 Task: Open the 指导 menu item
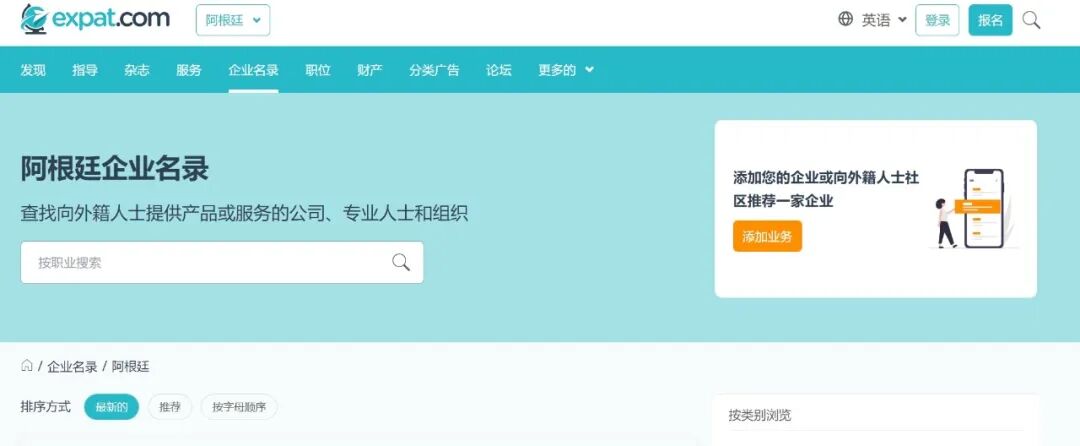click(x=85, y=70)
